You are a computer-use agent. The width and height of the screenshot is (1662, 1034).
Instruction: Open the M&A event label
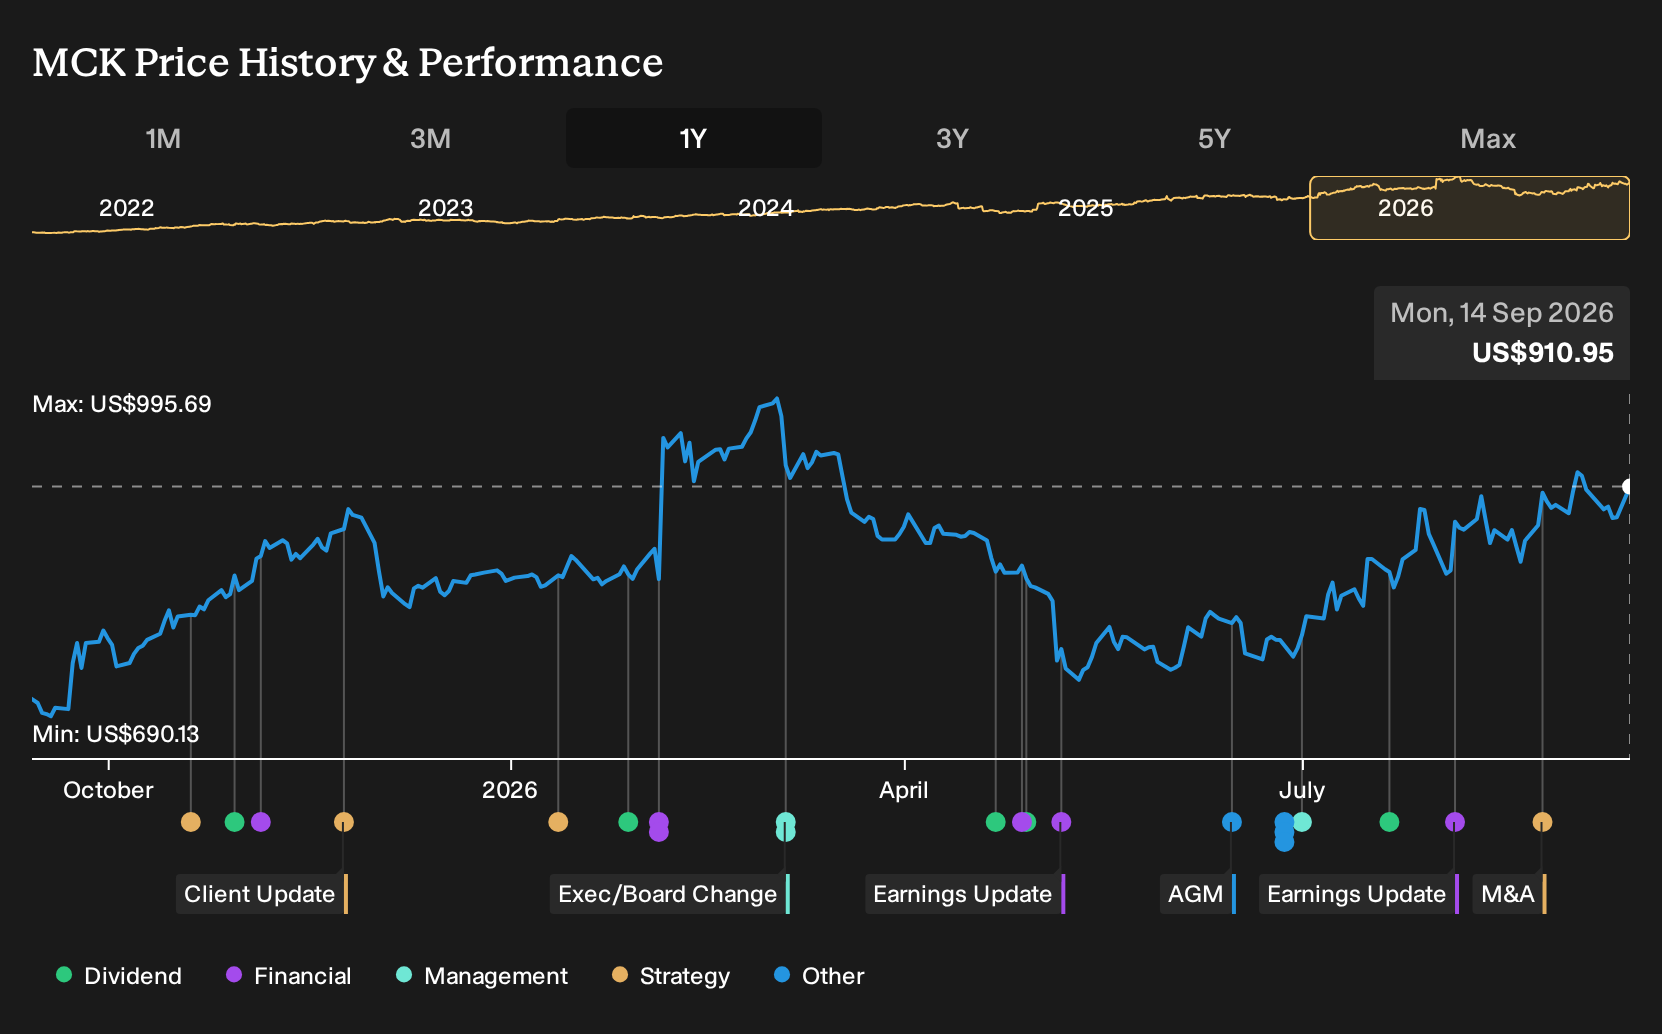point(1510,894)
